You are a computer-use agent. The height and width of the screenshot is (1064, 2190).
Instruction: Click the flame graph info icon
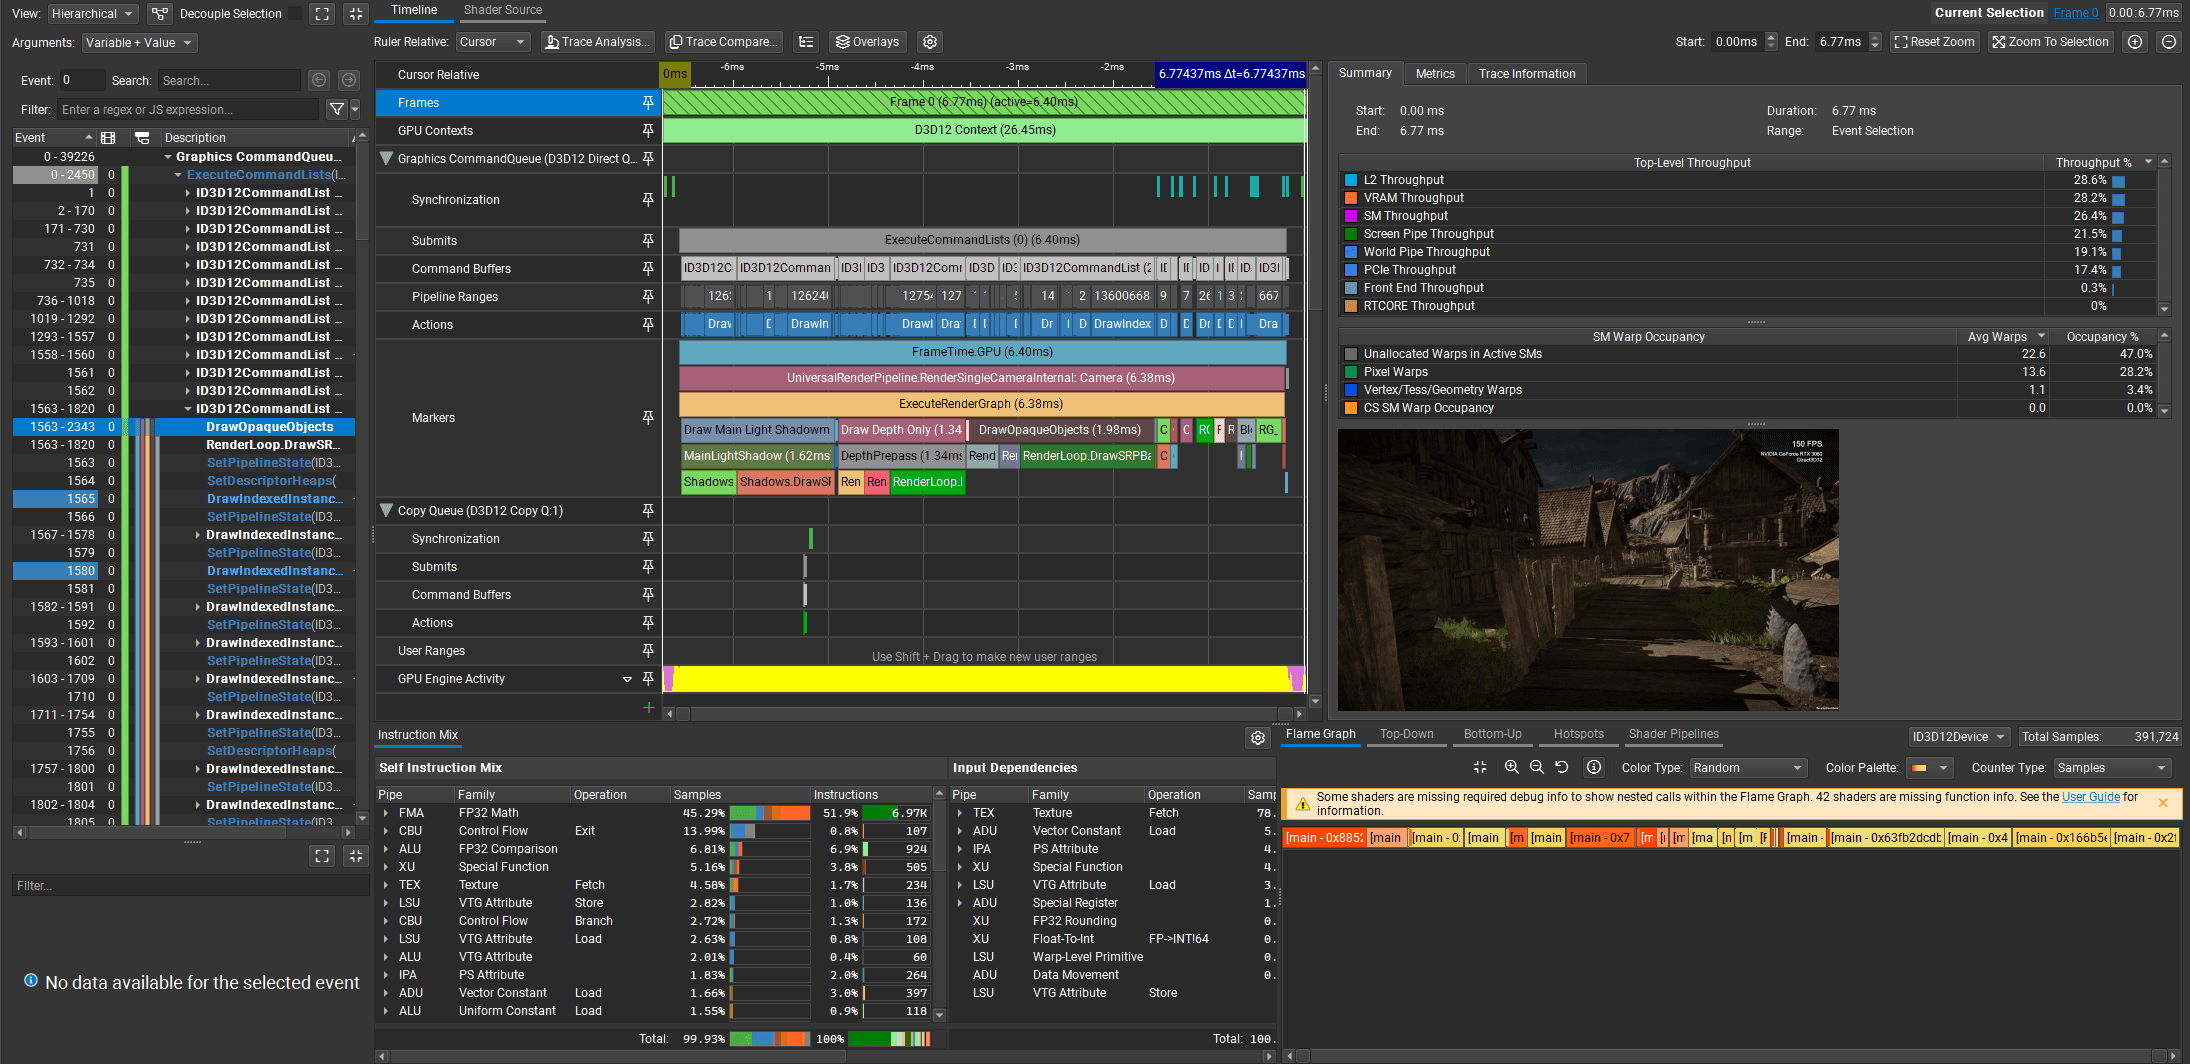(1594, 768)
